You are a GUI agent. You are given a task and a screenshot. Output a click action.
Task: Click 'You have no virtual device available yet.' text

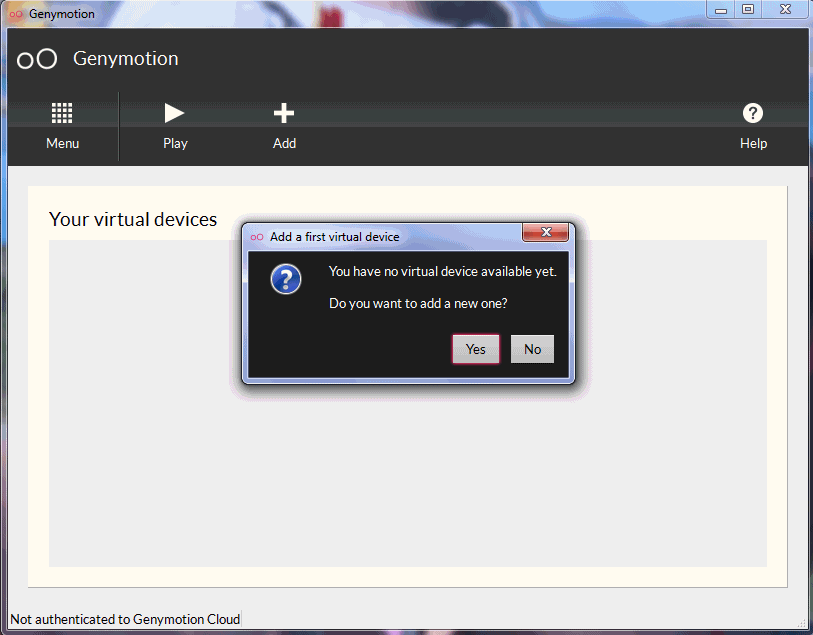(443, 272)
